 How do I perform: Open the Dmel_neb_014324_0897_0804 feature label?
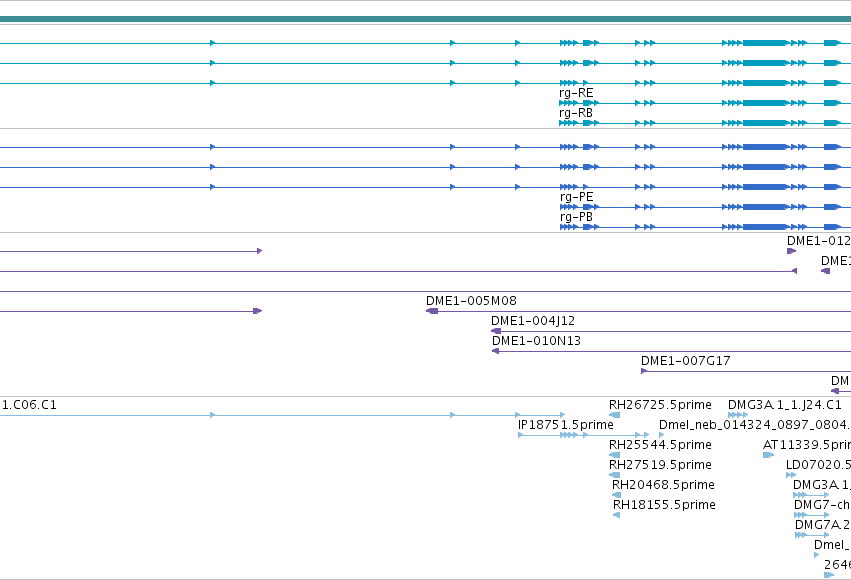(x=755, y=425)
